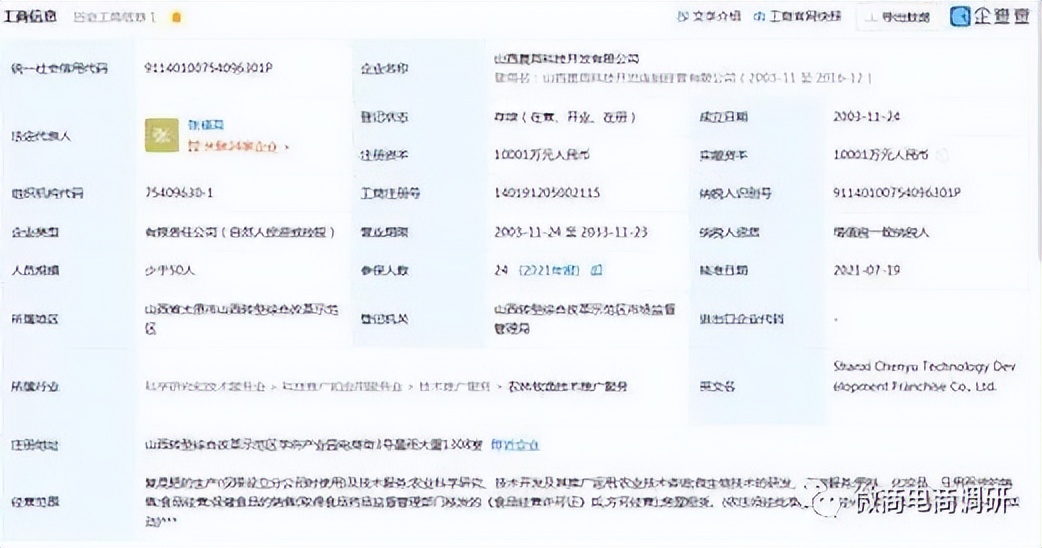Open the (2021年报) annual report link
Screen dimensions: 1042x548
click(549, 270)
